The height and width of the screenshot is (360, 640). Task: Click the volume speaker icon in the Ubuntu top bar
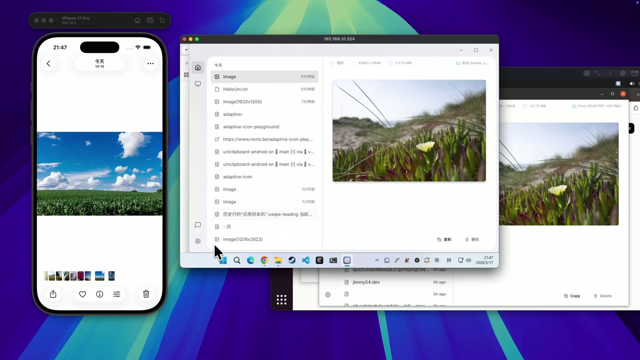point(632,83)
